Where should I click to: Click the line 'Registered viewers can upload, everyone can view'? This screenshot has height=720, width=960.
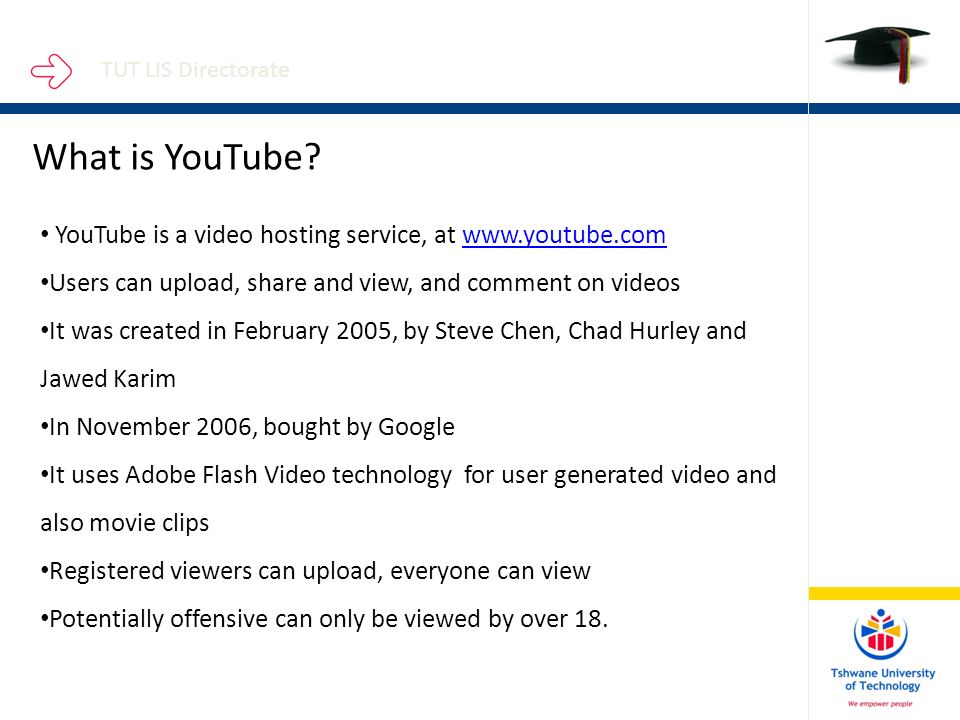[315, 571]
